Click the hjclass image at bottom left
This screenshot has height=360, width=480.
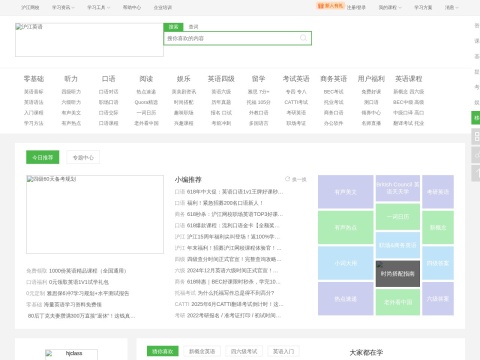point(71,355)
